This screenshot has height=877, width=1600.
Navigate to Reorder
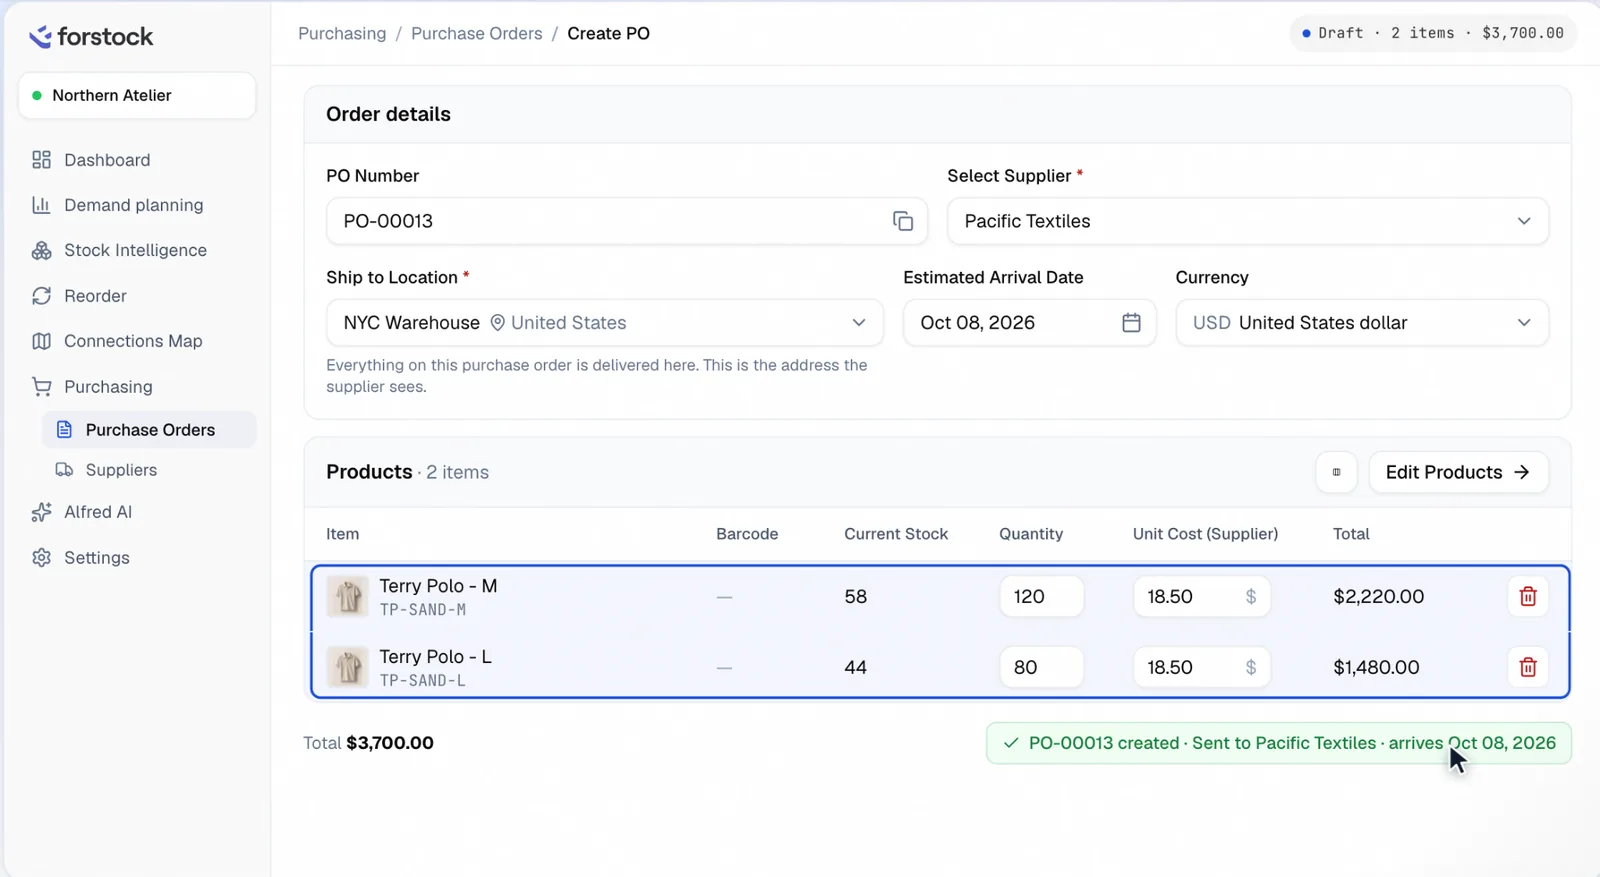pos(138,296)
